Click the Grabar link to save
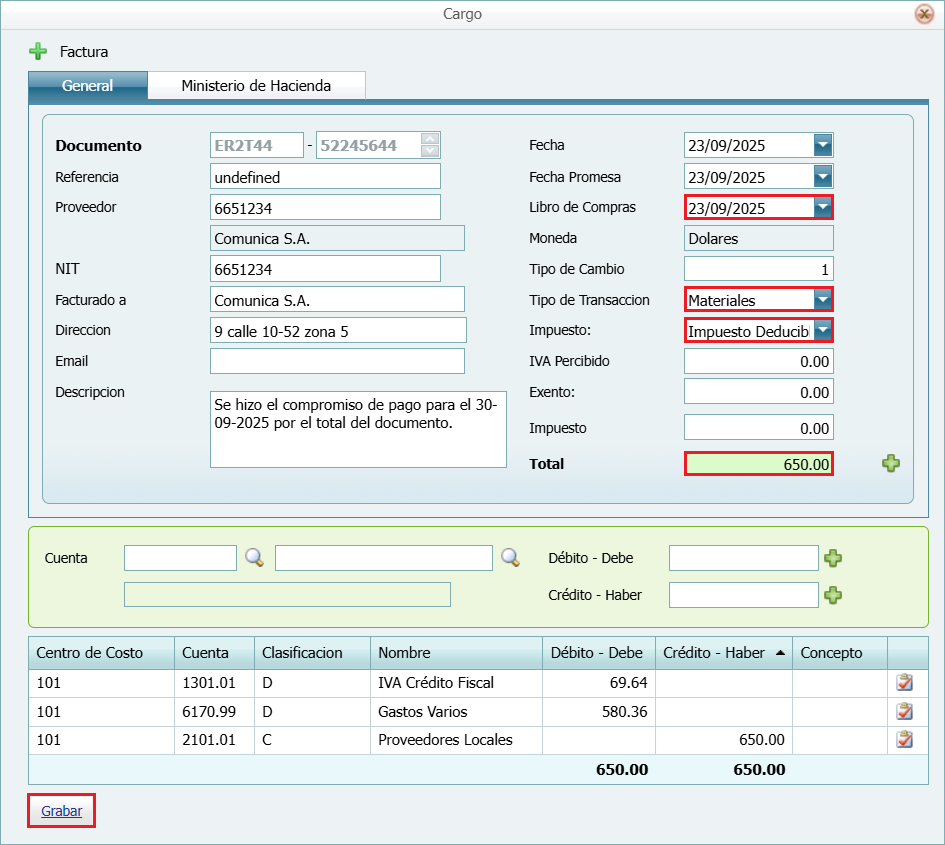This screenshot has width=945, height=845. pyautogui.click(x=61, y=811)
